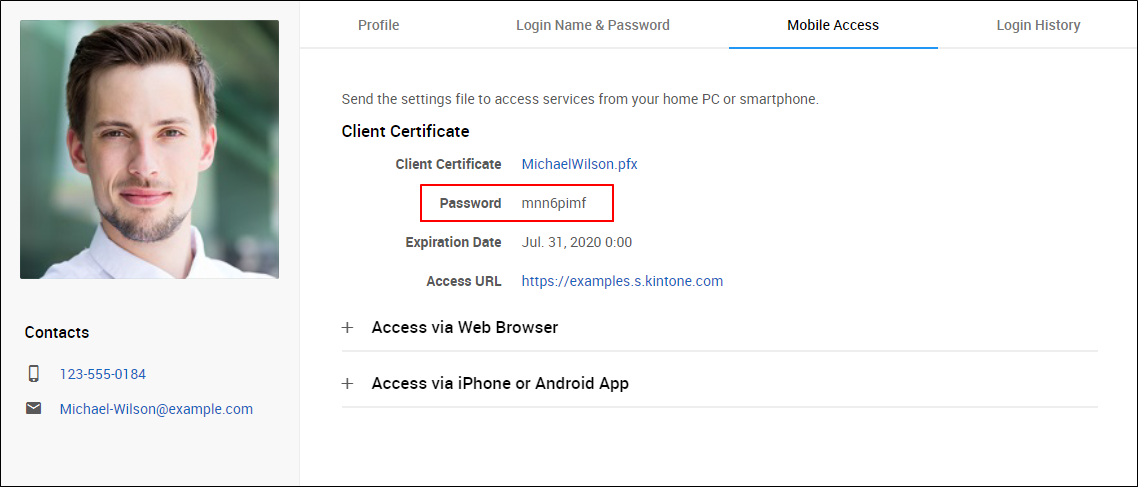Click the user's profile photo
This screenshot has height=487, width=1138.
coord(149,149)
